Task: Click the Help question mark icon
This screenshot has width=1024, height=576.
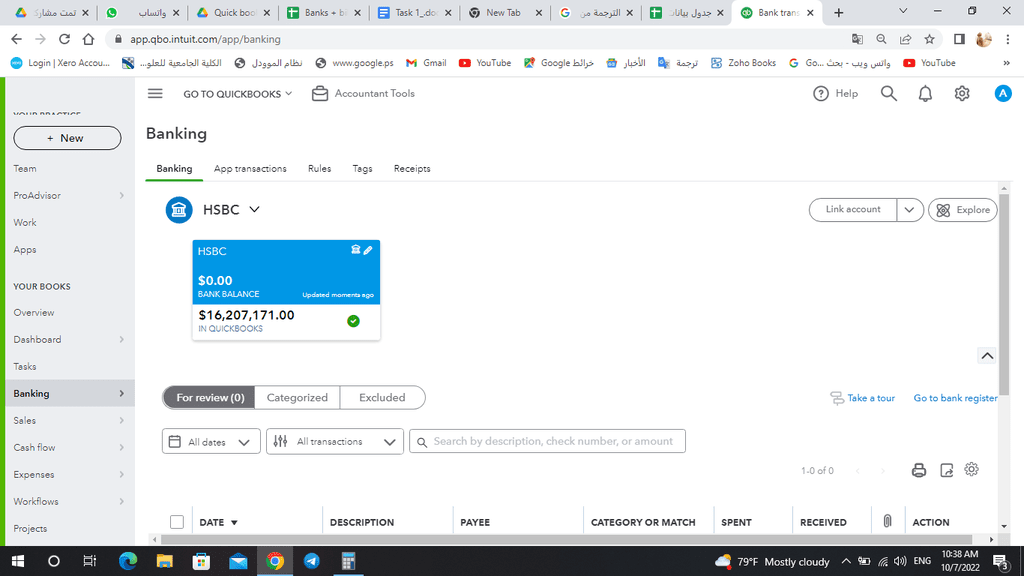Action: [x=820, y=94]
